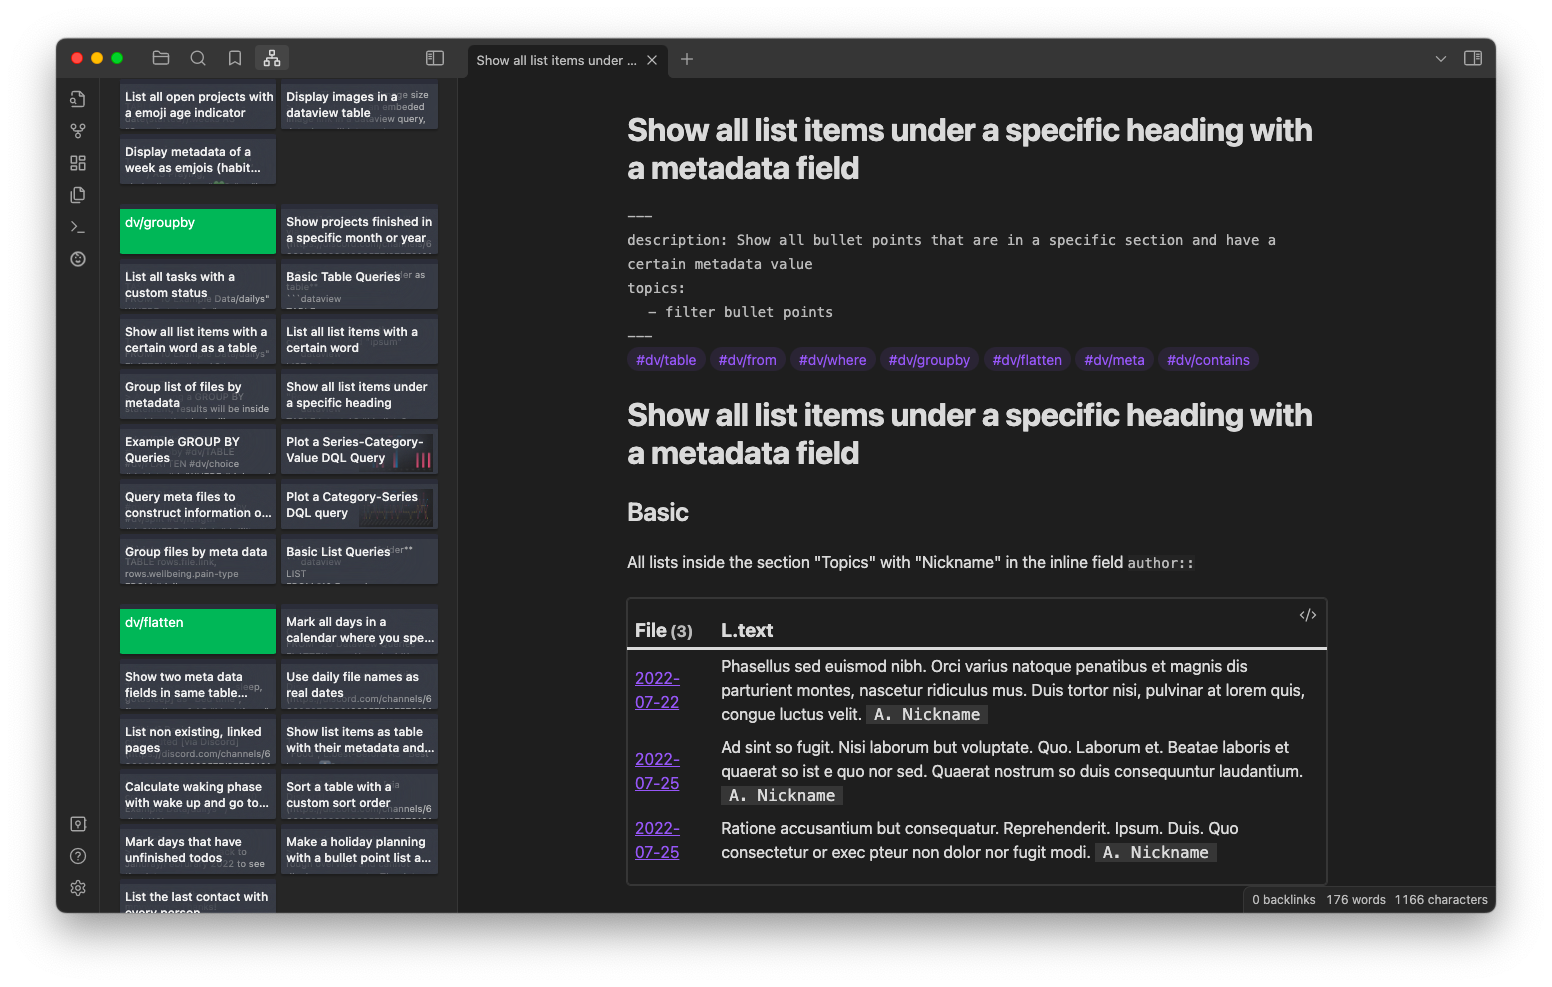Open 'Display images in a dataview table' card
This screenshot has width=1552, height=987.
coord(359,106)
